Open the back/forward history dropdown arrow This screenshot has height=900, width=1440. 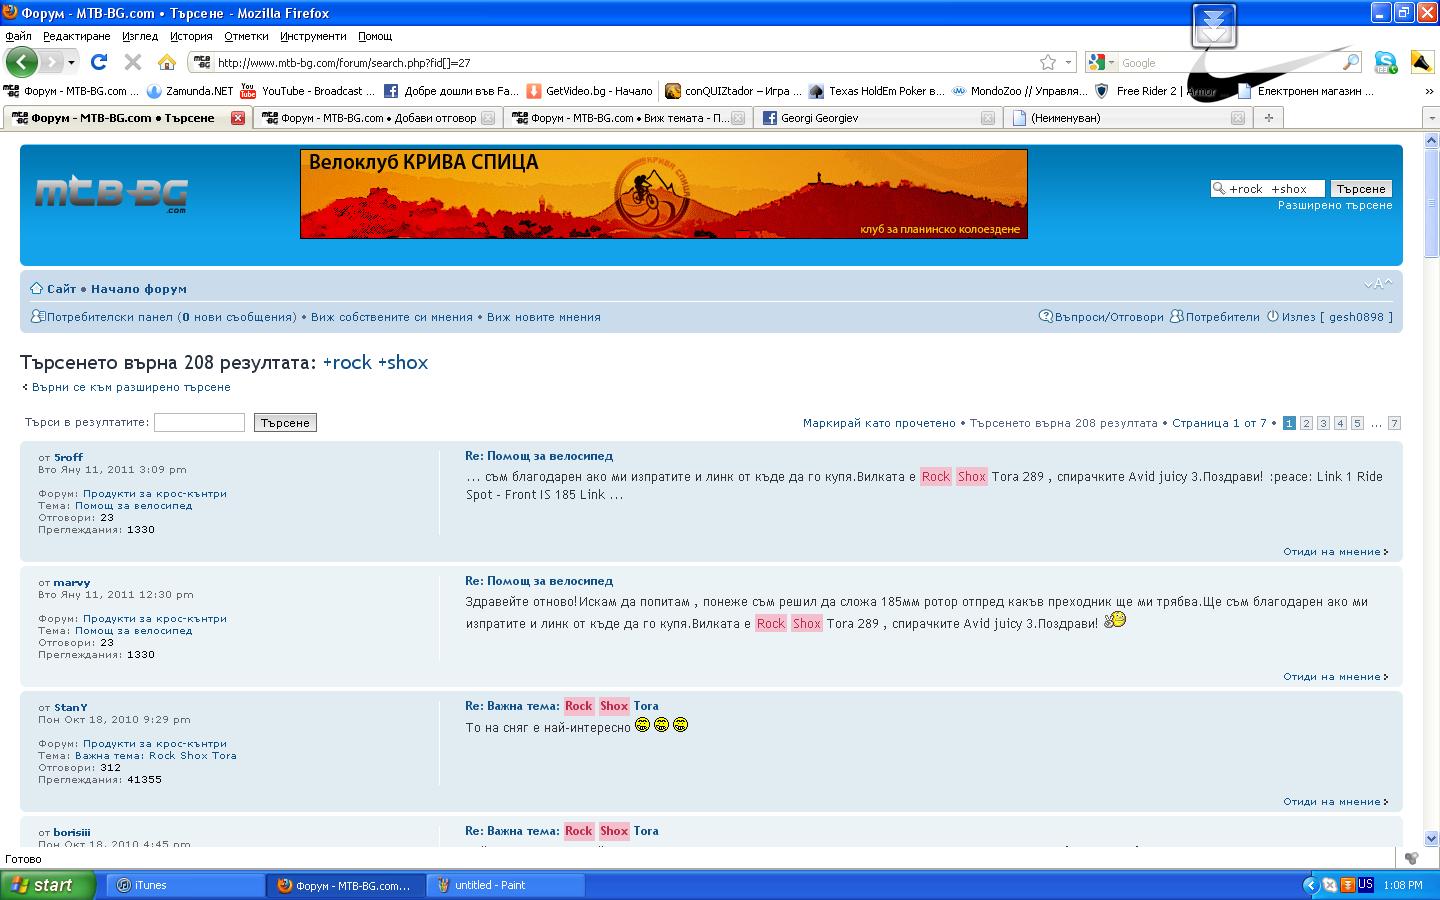[x=71, y=62]
